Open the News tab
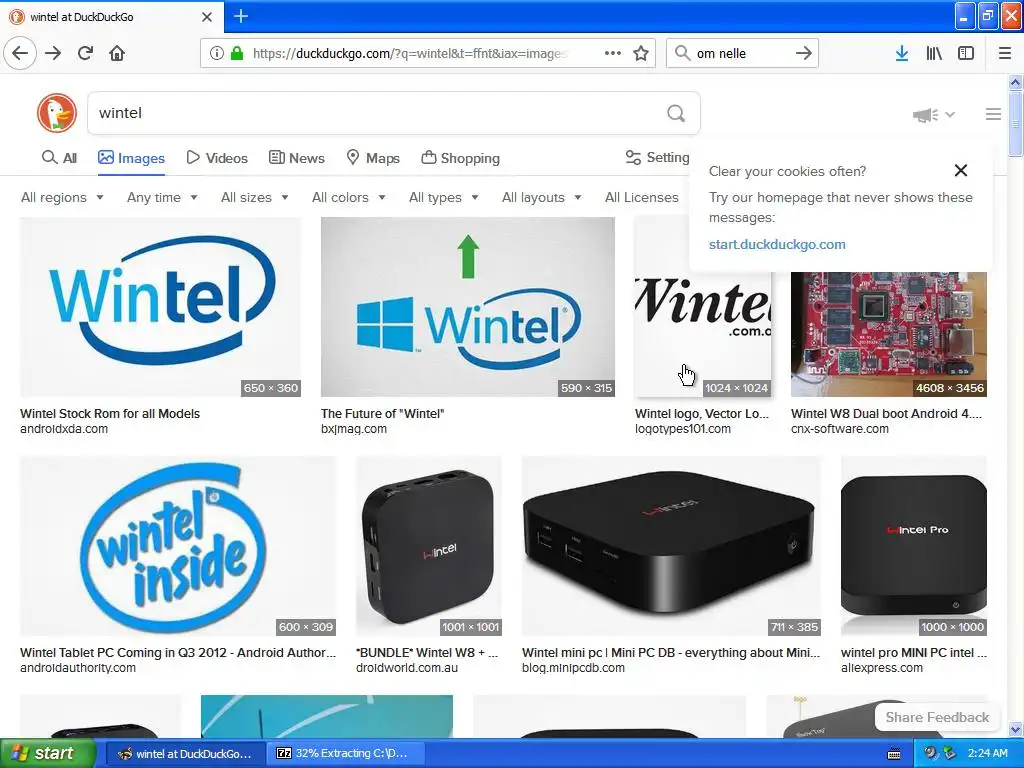 [x=296, y=158]
